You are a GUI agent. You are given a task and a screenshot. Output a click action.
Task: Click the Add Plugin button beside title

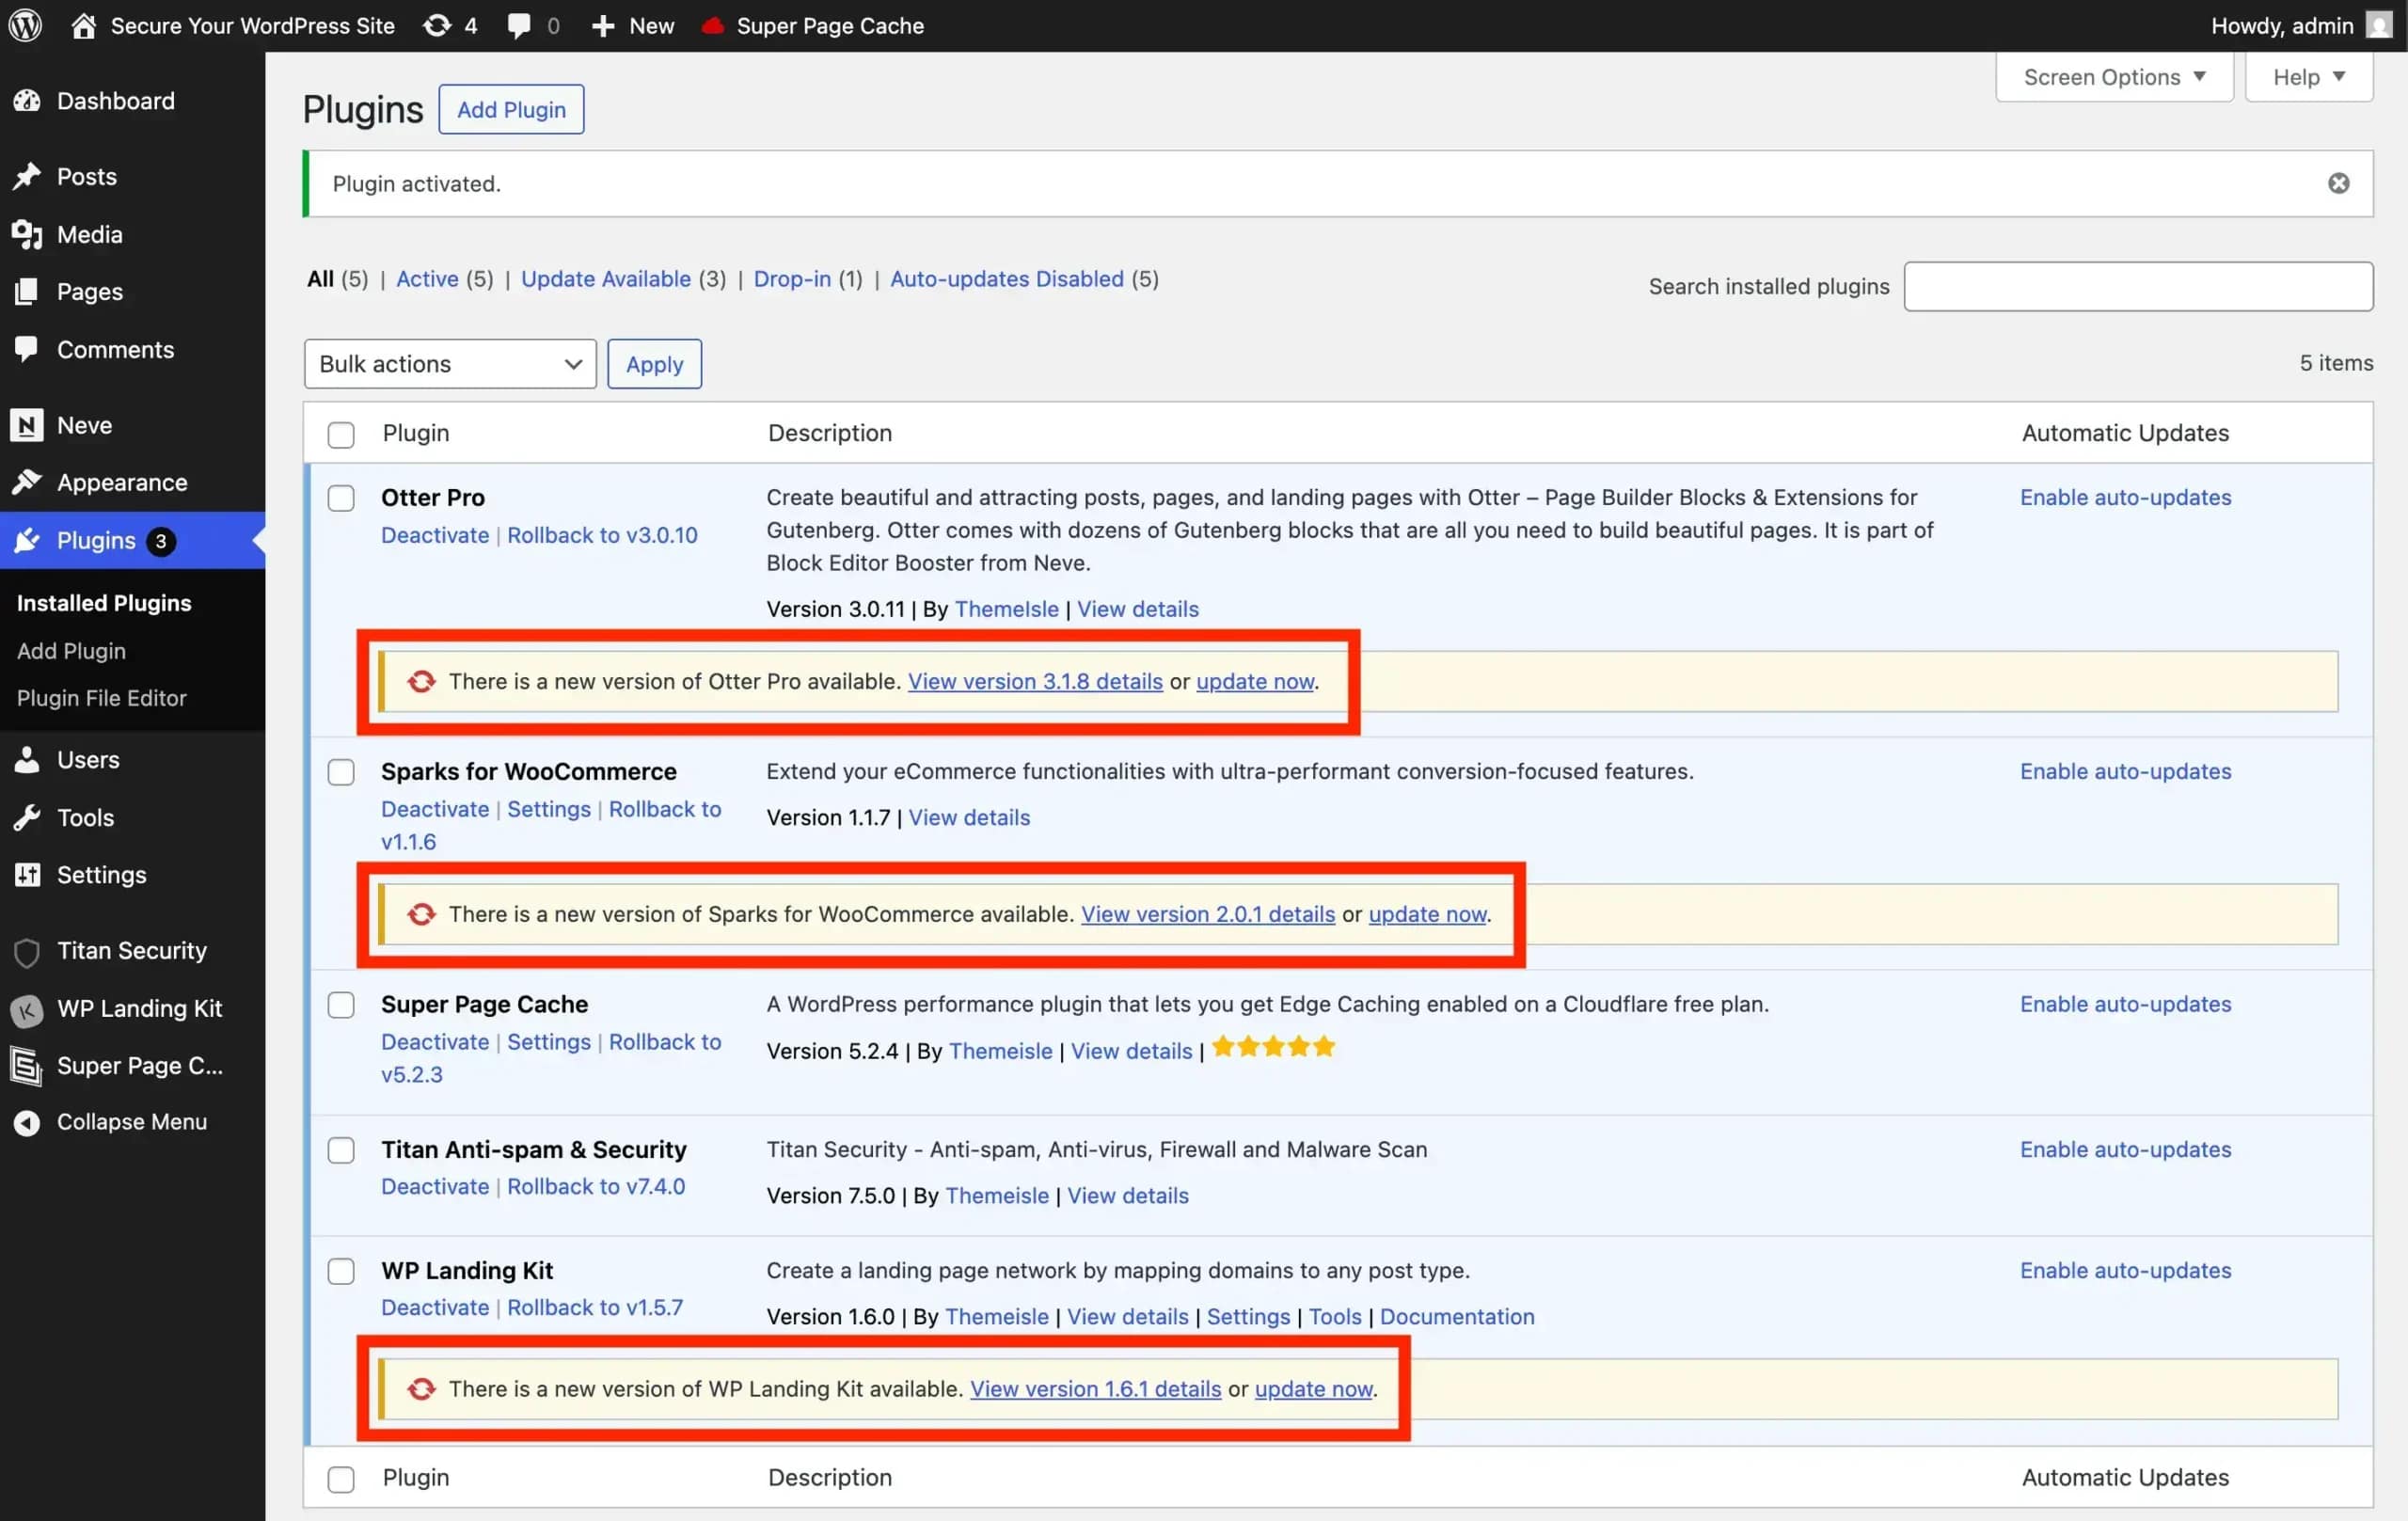(x=511, y=109)
